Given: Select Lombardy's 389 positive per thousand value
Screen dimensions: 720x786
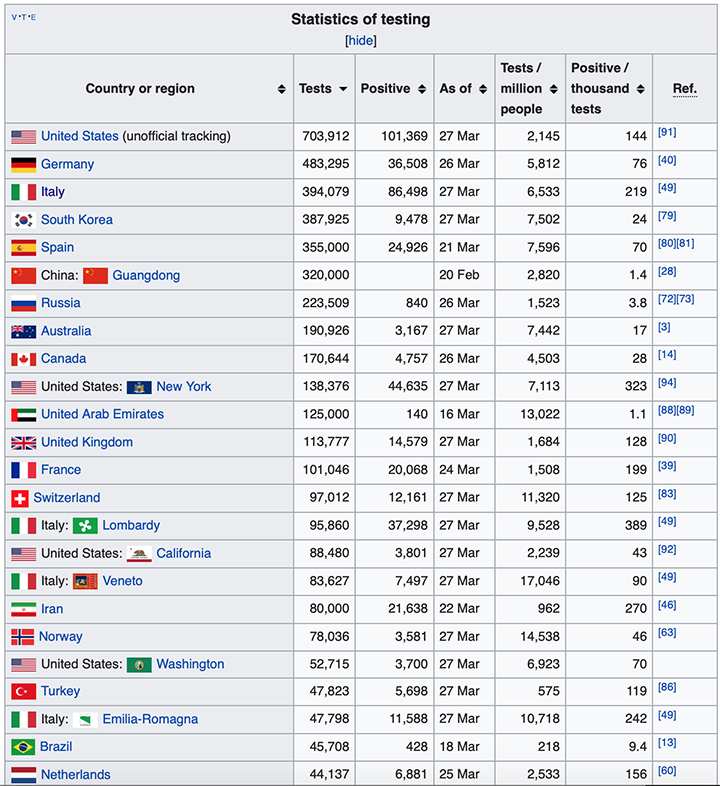Looking at the screenshot, I should click(636, 525).
